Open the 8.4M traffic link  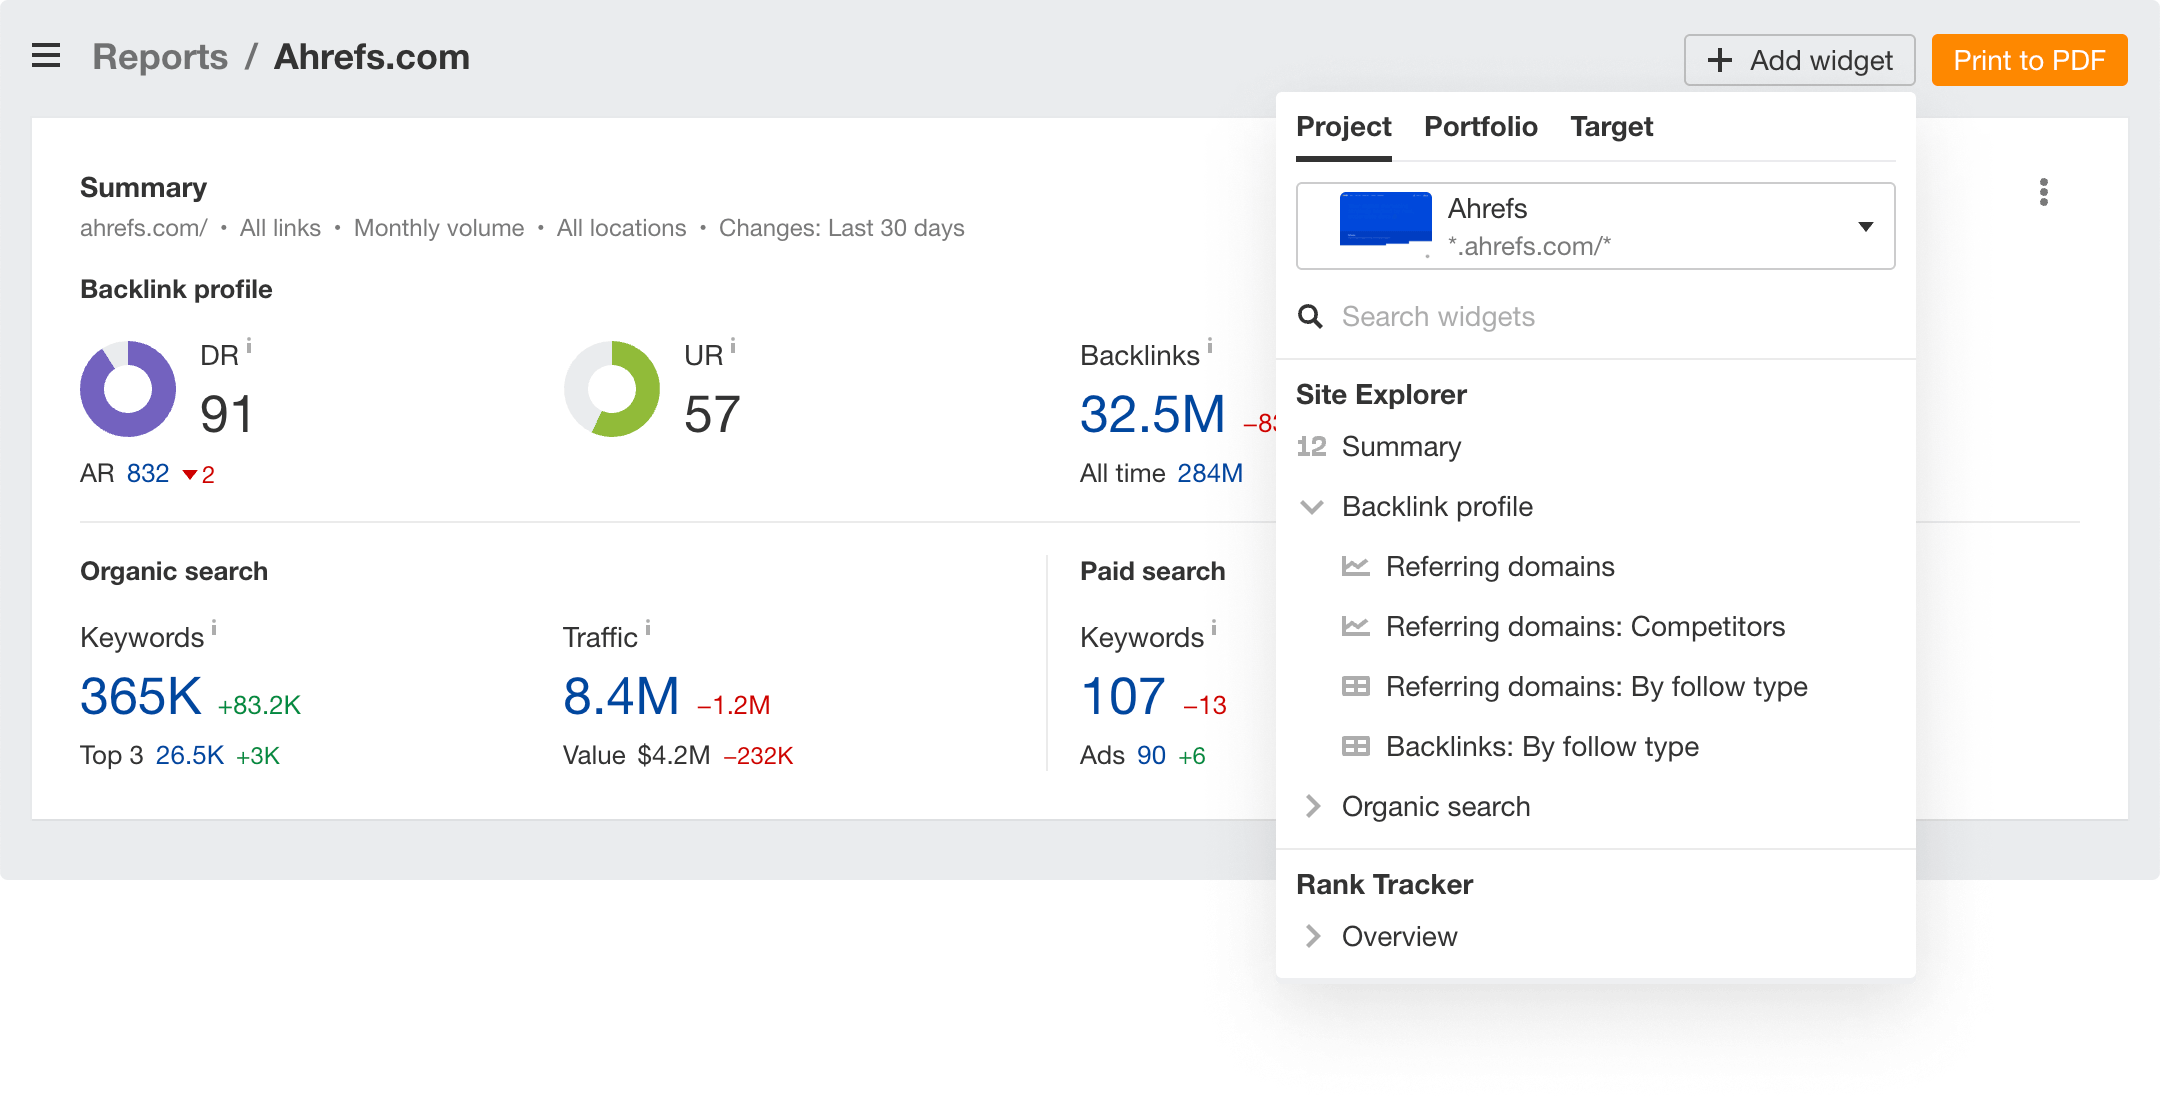621,696
